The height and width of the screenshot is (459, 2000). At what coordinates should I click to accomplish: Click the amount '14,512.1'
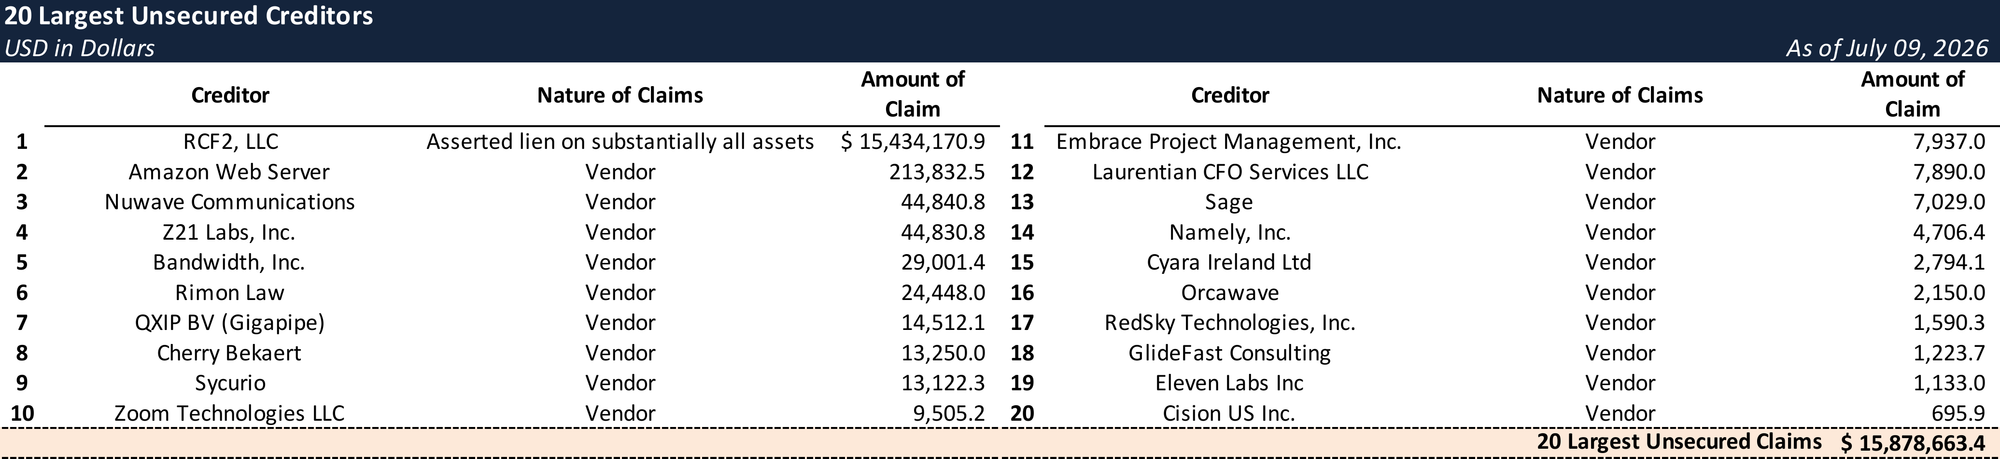click(x=943, y=323)
